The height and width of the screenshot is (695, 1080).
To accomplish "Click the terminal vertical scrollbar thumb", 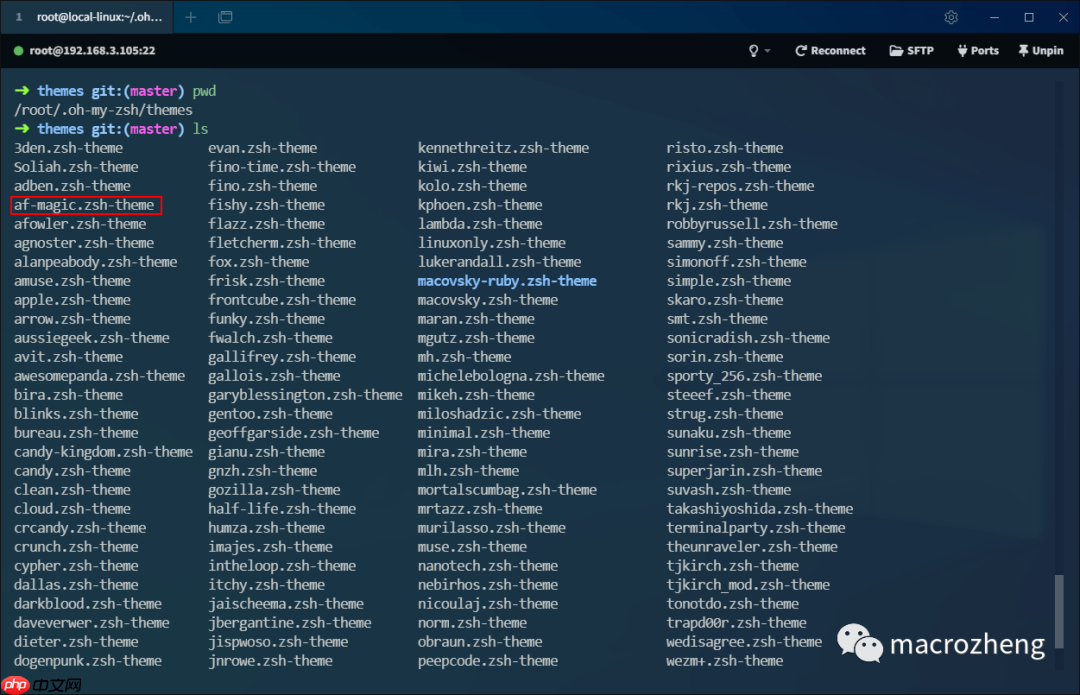I will pyautogui.click(x=1059, y=611).
